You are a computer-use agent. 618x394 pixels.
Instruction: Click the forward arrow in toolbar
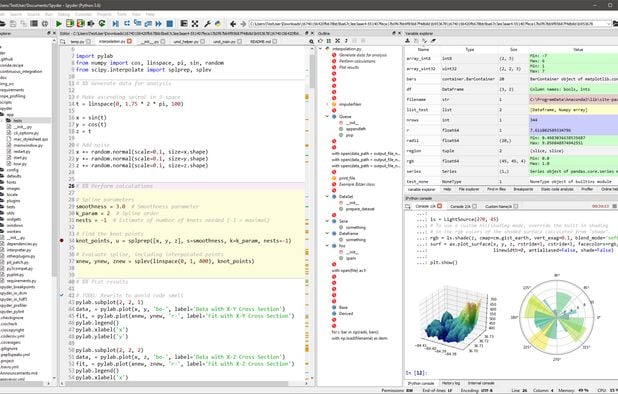(x=243, y=24)
